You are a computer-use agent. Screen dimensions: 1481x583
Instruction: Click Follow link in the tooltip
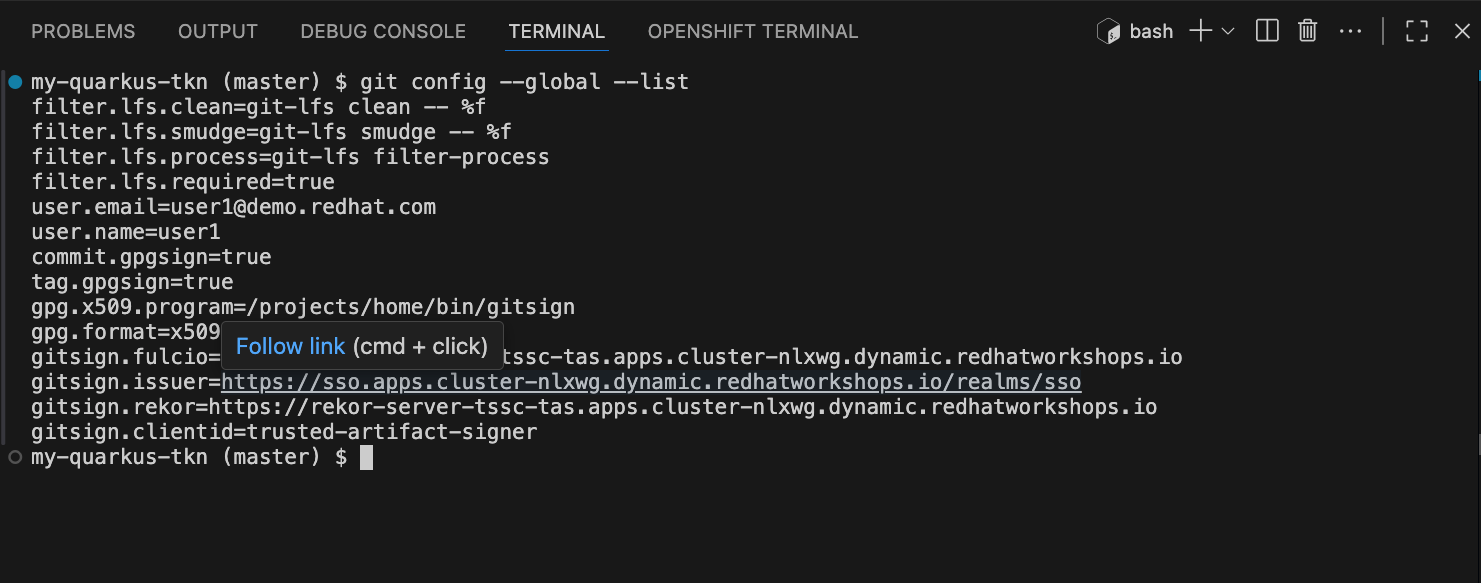(x=290, y=346)
